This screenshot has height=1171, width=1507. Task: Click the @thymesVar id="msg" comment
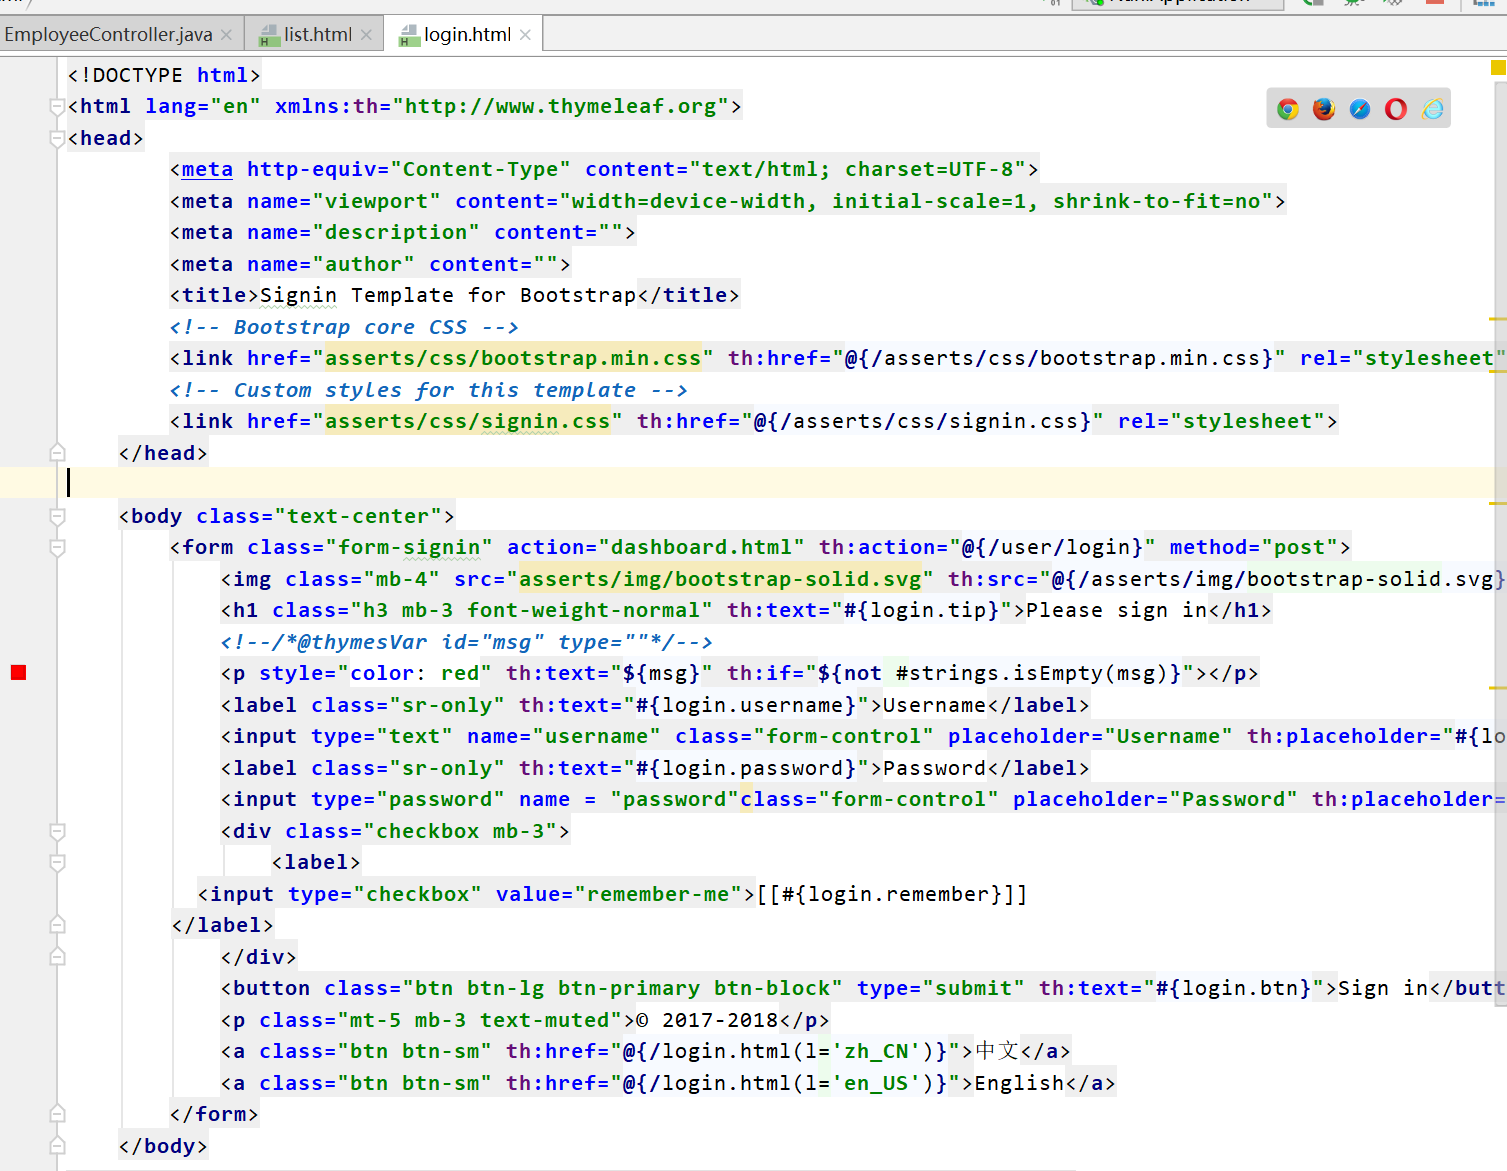coord(466,642)
